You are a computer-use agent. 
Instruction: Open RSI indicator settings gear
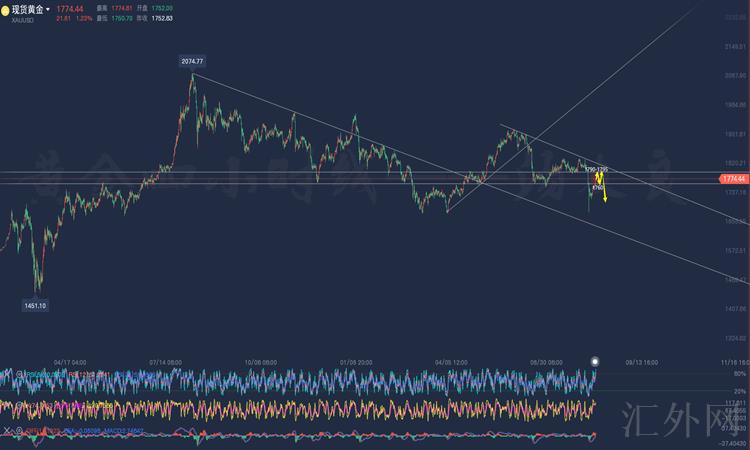(19, 374)
